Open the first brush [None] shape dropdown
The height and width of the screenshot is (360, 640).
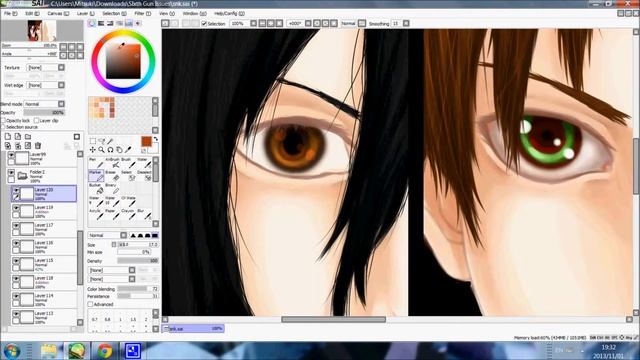(x=112, y=270)
